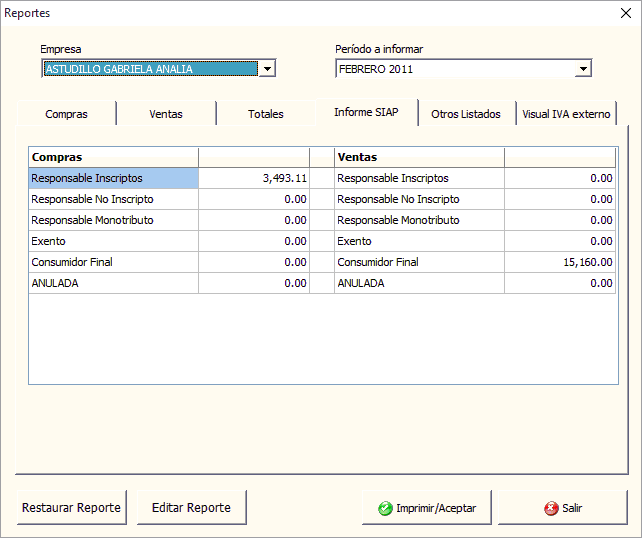Select the ASTUDILLO GABRIELA ANALIA company field
Viewport: 642px width, 538px height.
(x=150, y=69)
